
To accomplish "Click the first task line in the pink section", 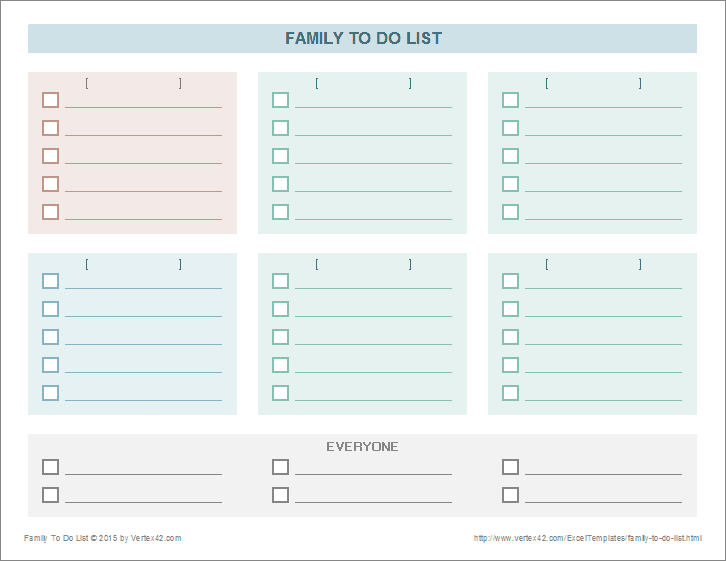I will tap(143, 101).
